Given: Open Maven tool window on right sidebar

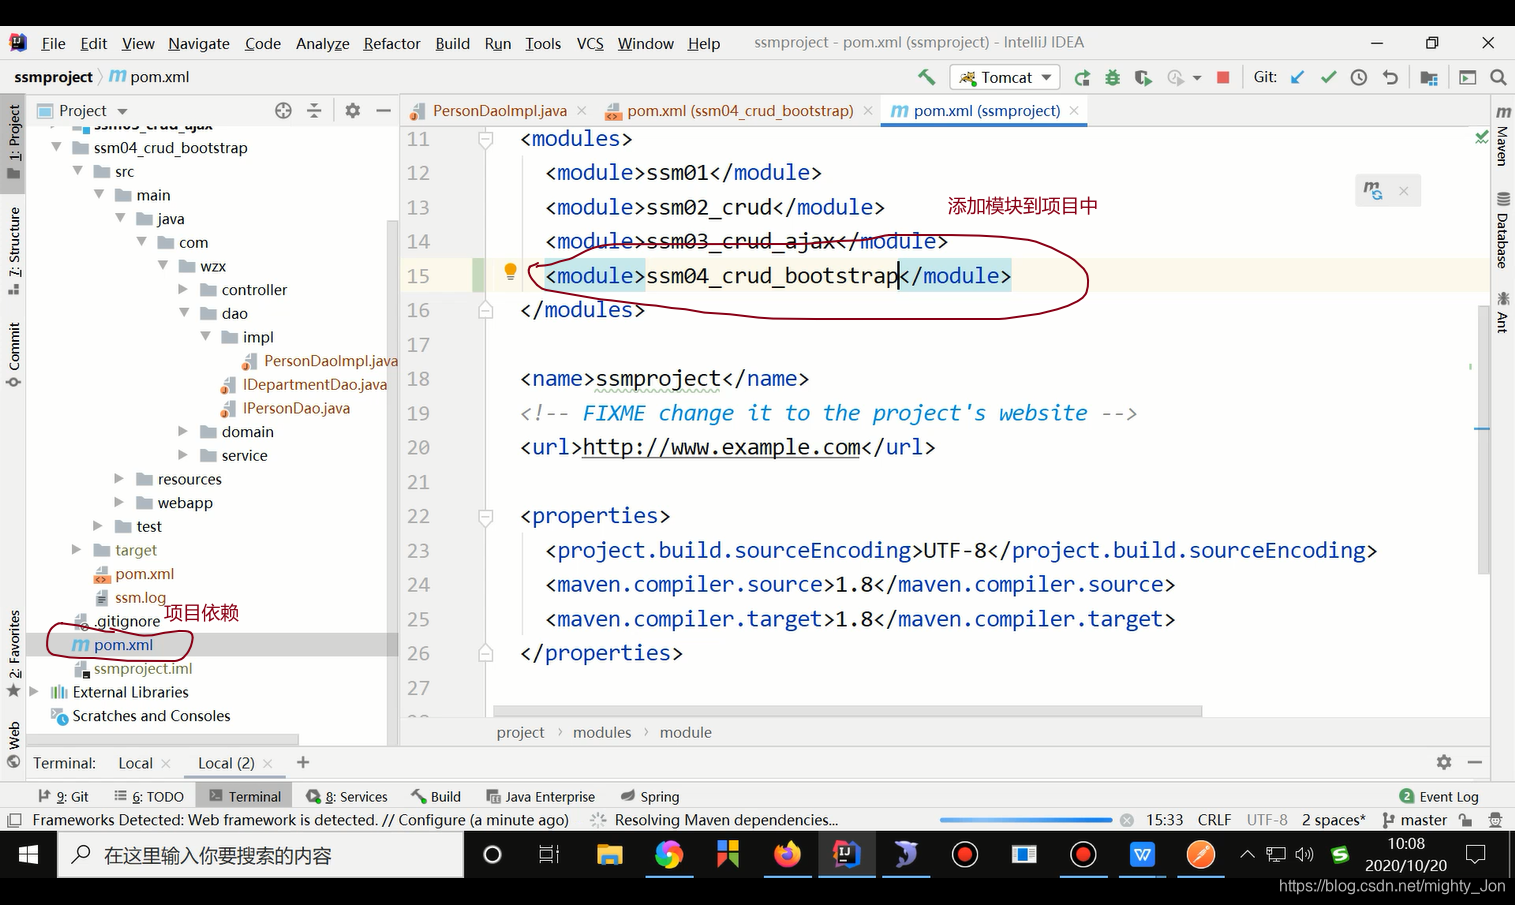Looking at the screenshot, I should coord(1502,135).
